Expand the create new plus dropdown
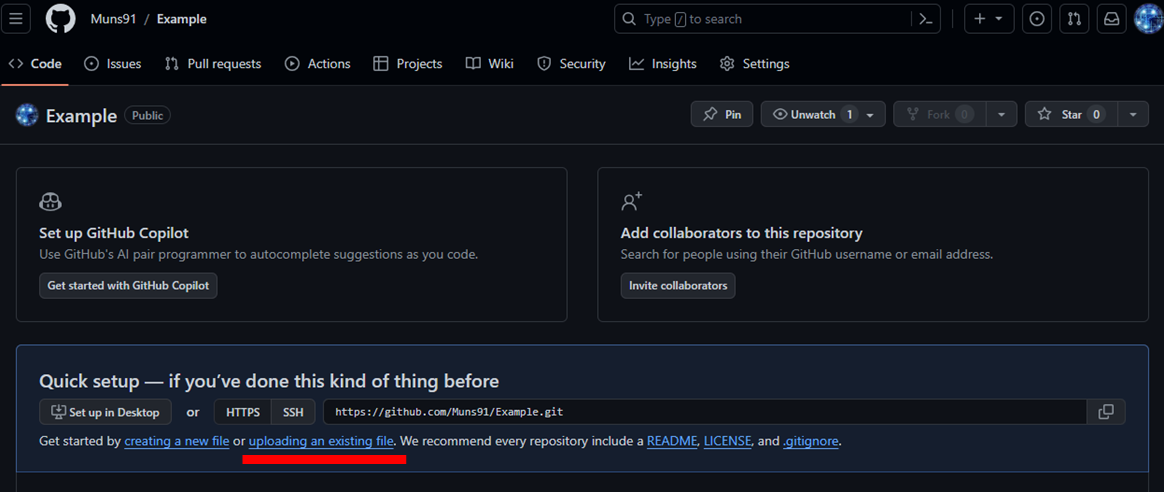This screenshot has height=492, width=1164. (989, 19)
